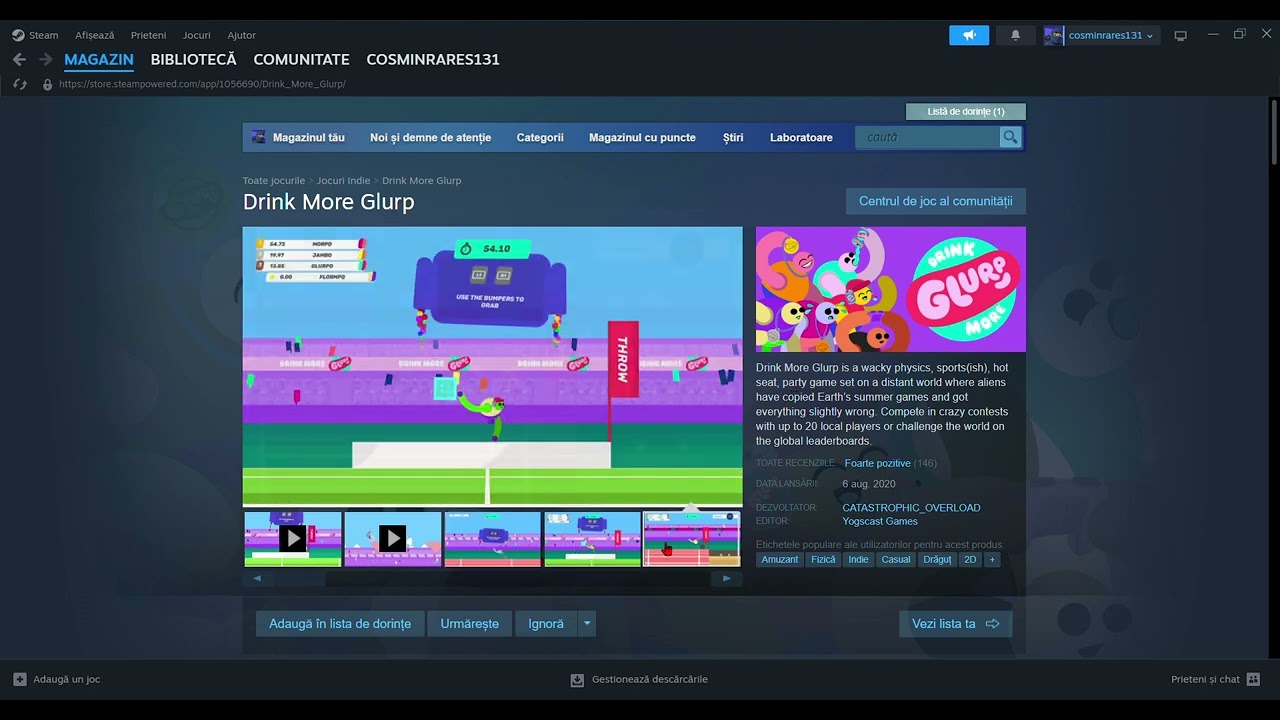This screenshot has width=1280, height=720.
Task: Click the Steam logo menu
Action: pos(18,35)
